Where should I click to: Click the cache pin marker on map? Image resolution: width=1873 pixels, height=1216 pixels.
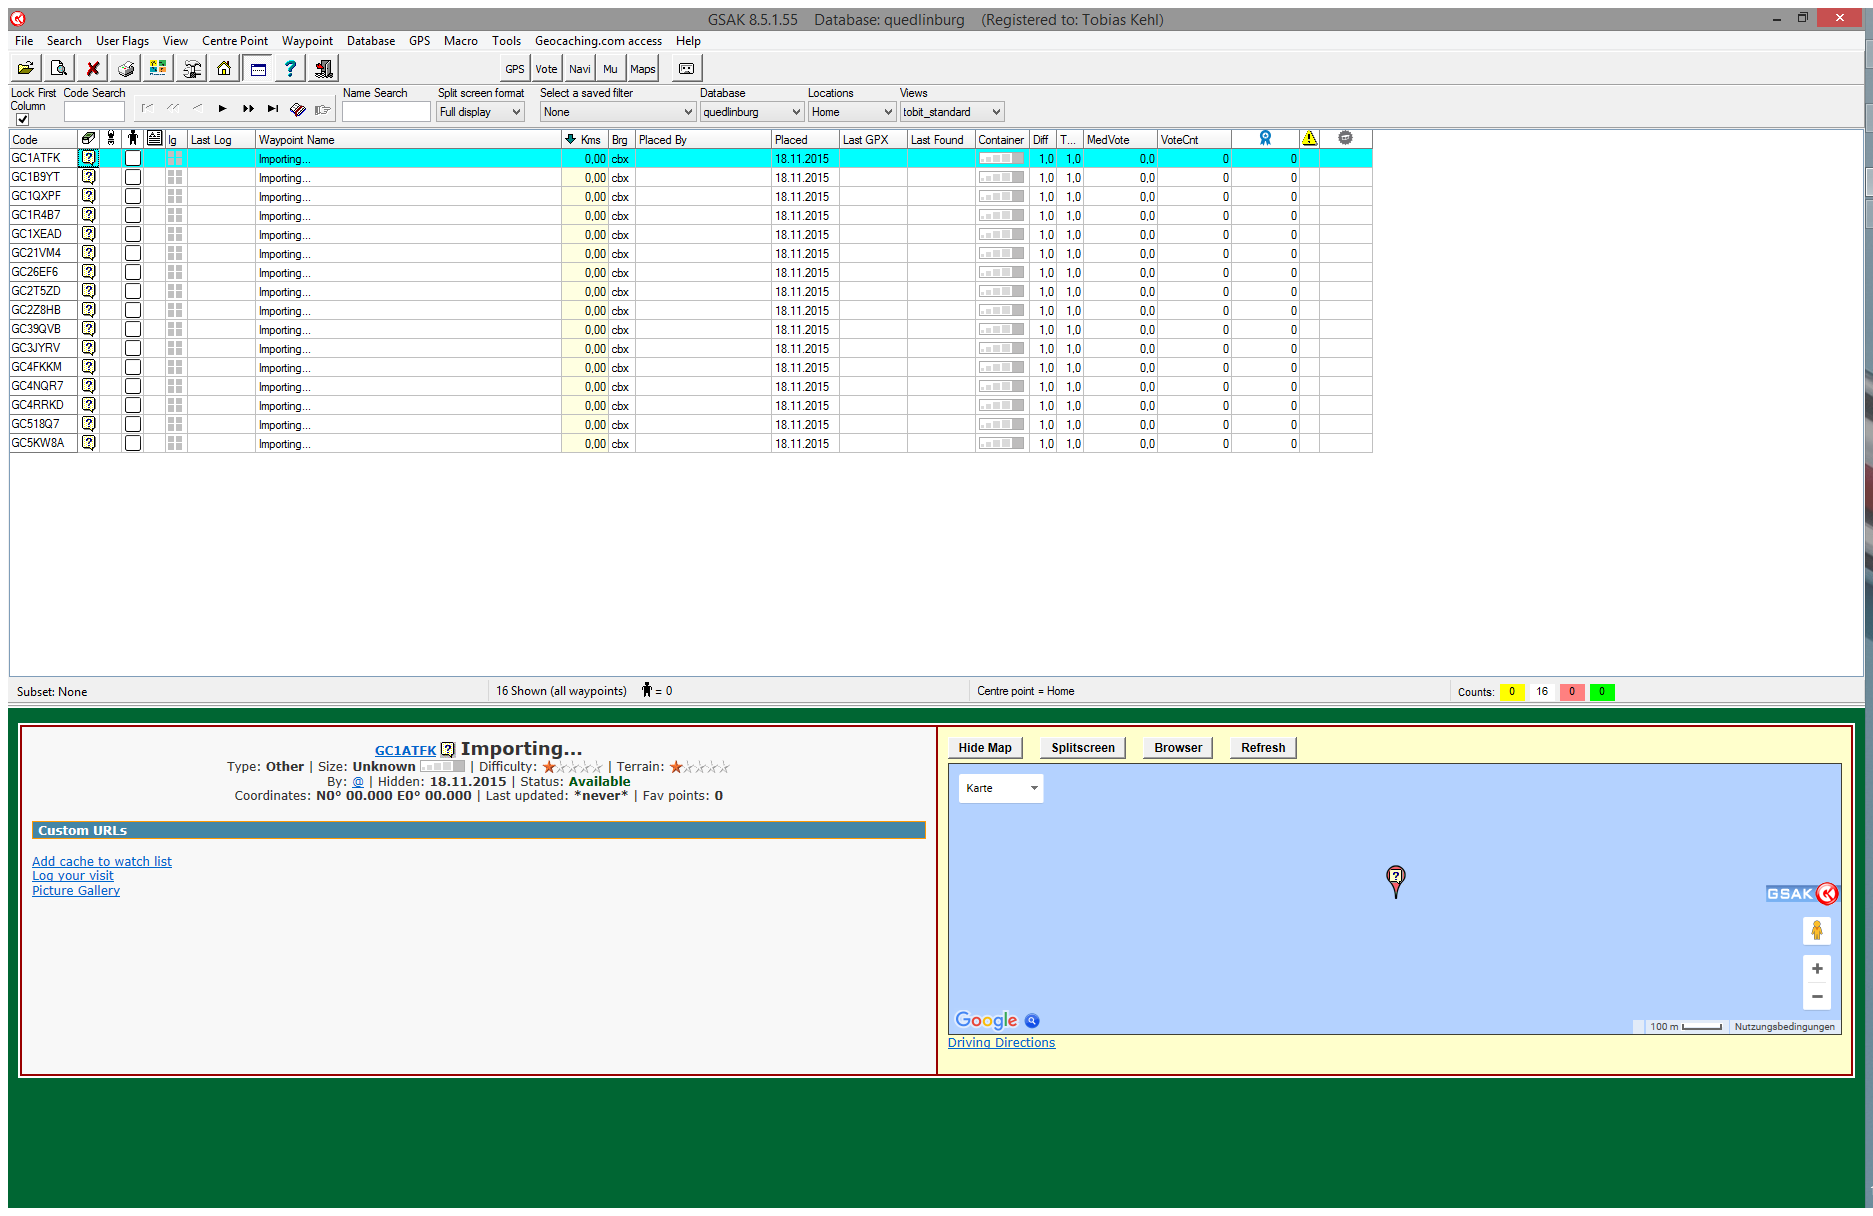coord(1396,881)
